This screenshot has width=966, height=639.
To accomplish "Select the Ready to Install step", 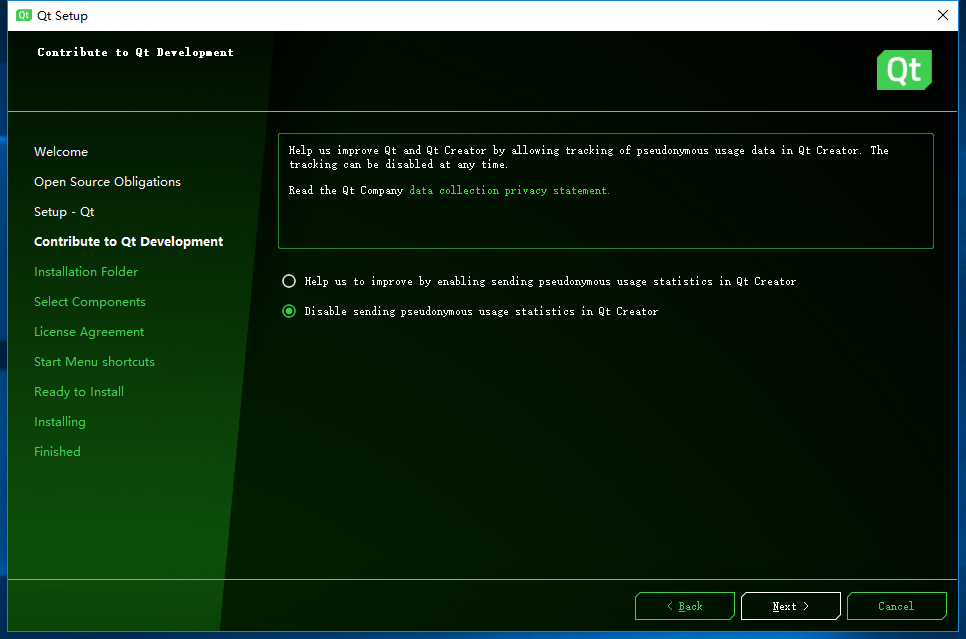I will pyautogui.click(x=79, y=392).
